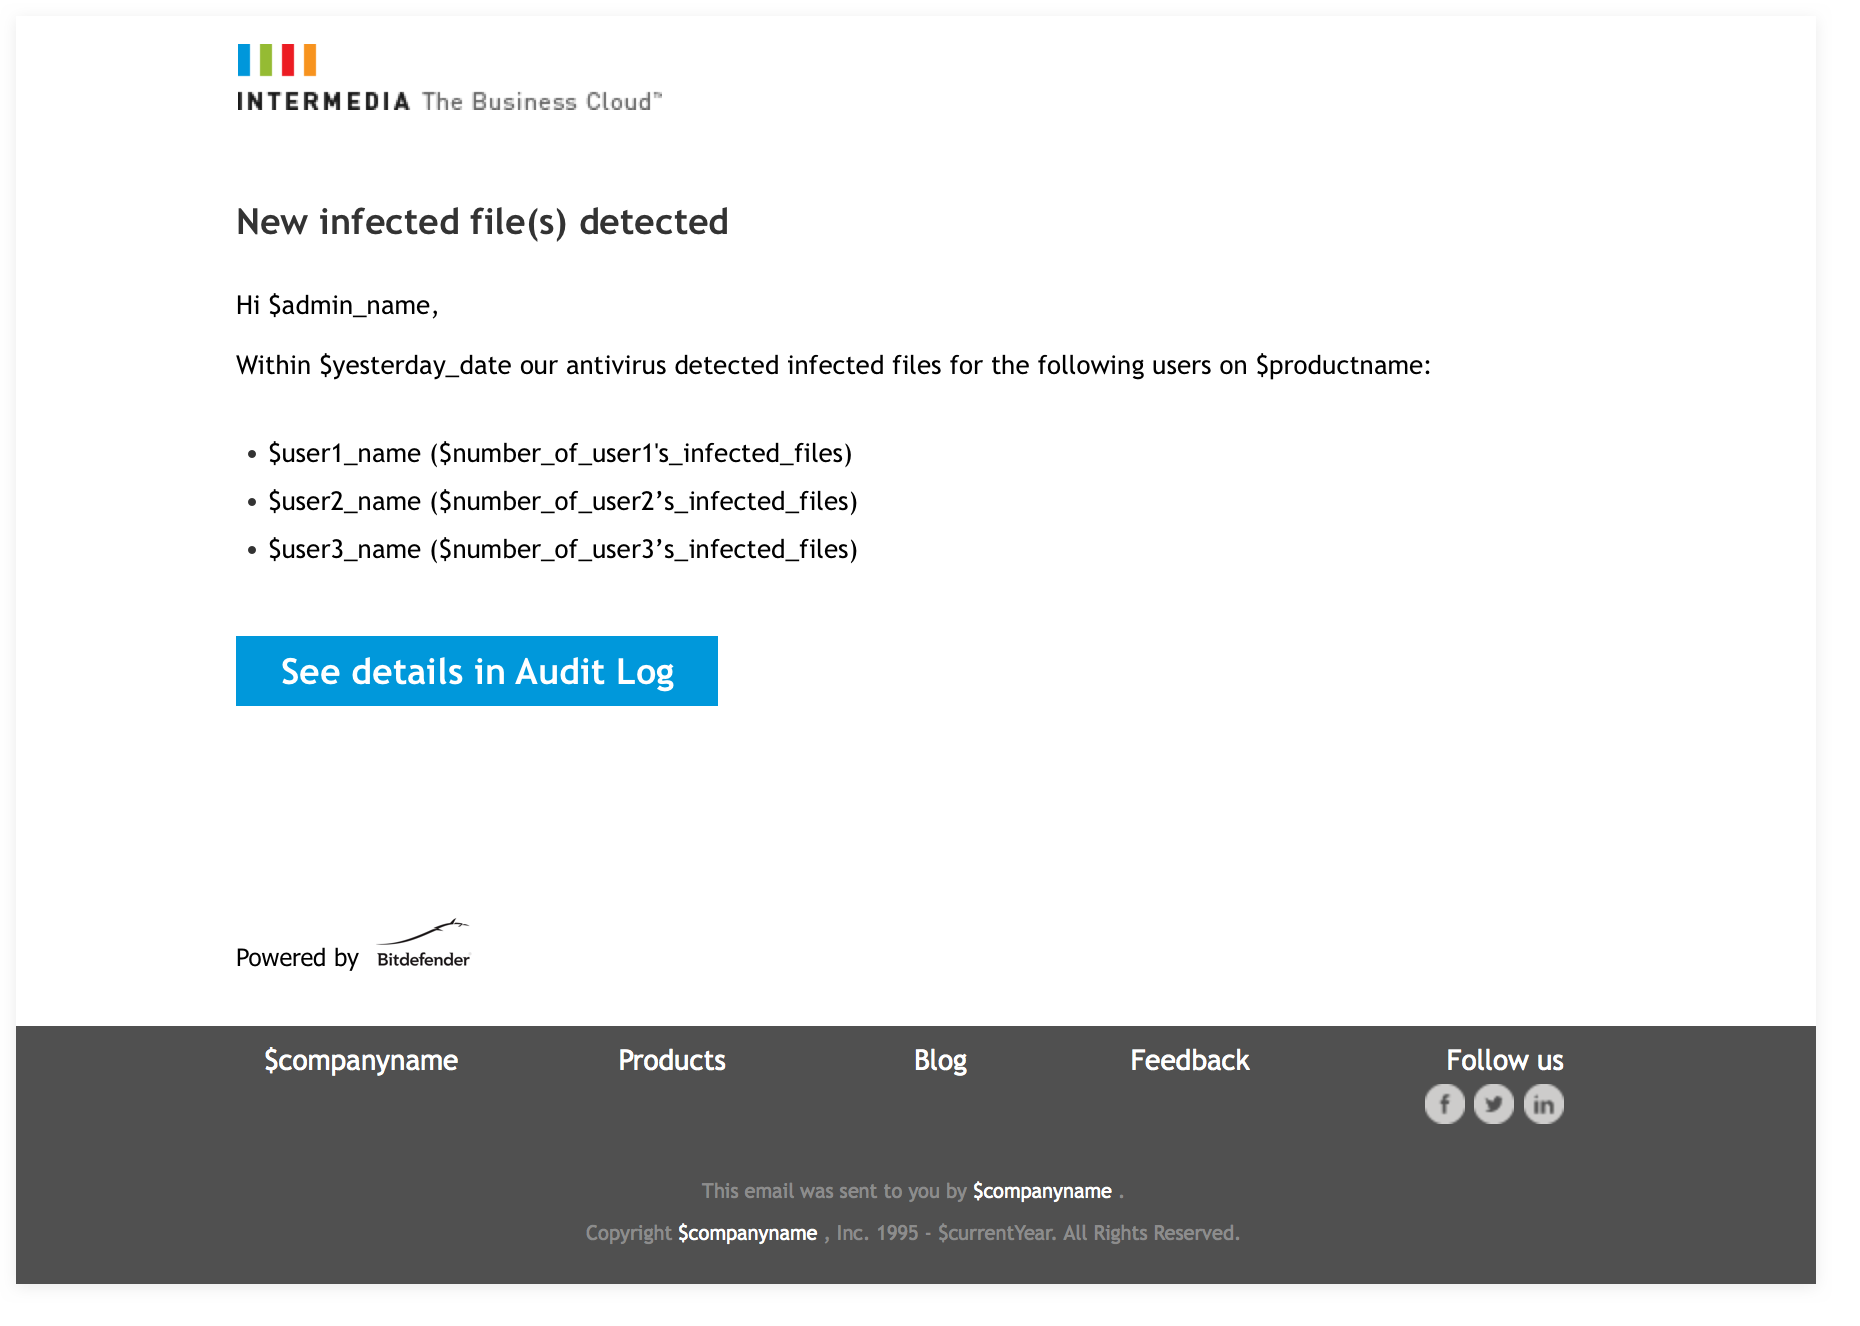Screen dimensions: 1860x1326
Task: Select the $user1_name list entry
Action: click(560, 453)
